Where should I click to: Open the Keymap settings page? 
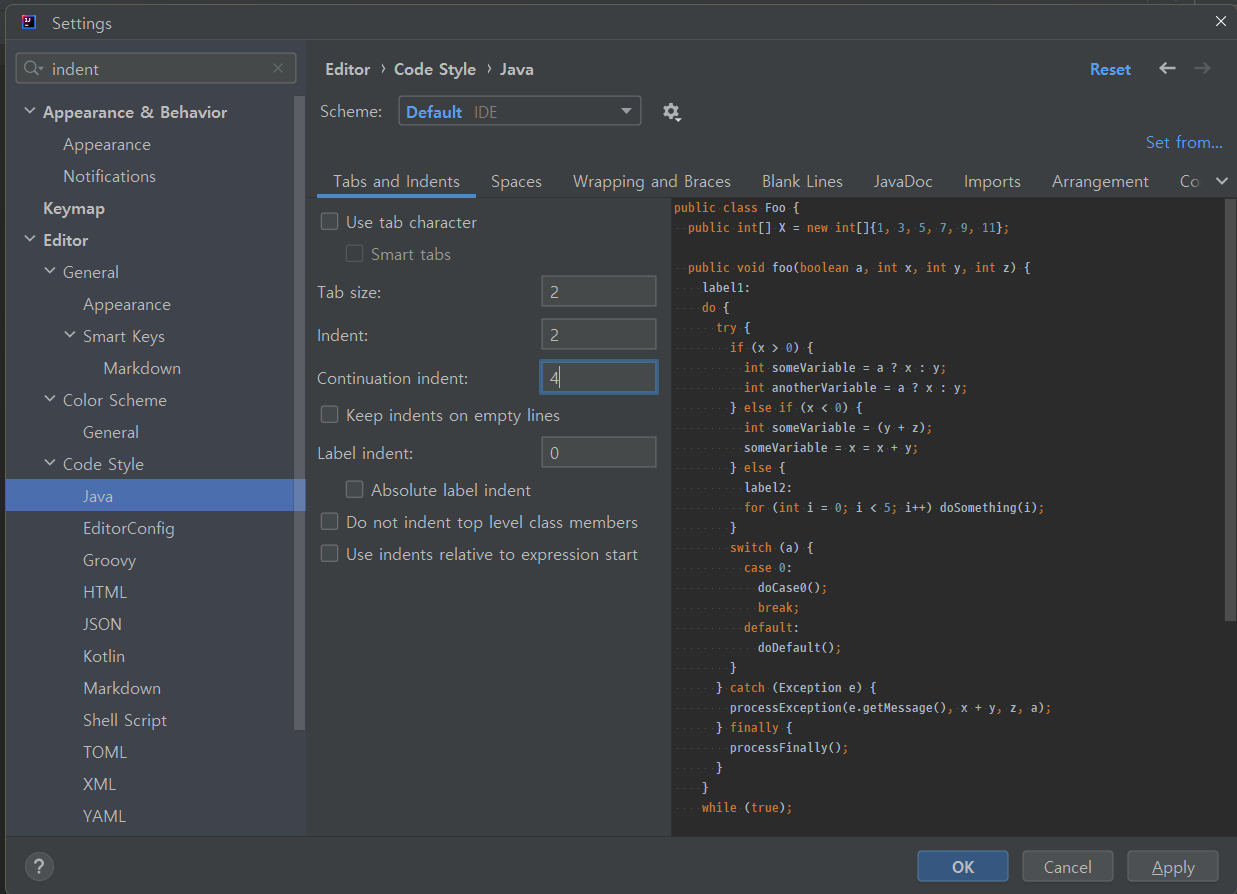74,208
